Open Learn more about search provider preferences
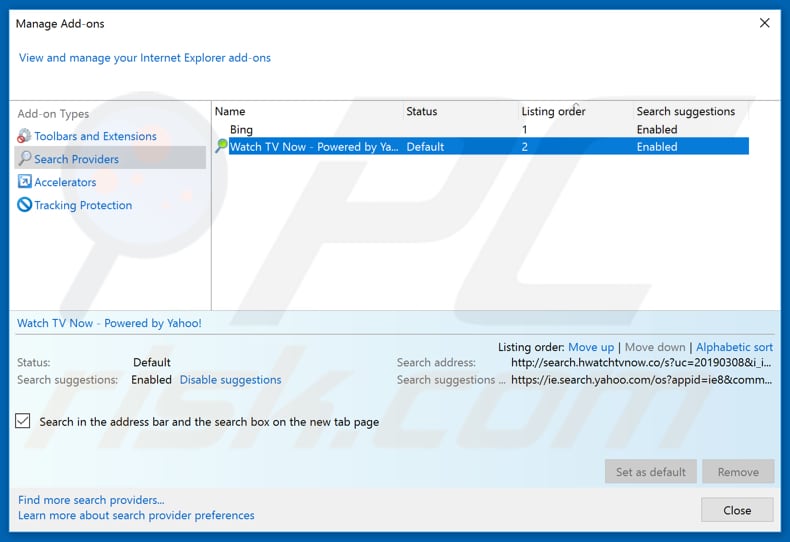790x542 pixels. tap(136, 515)
